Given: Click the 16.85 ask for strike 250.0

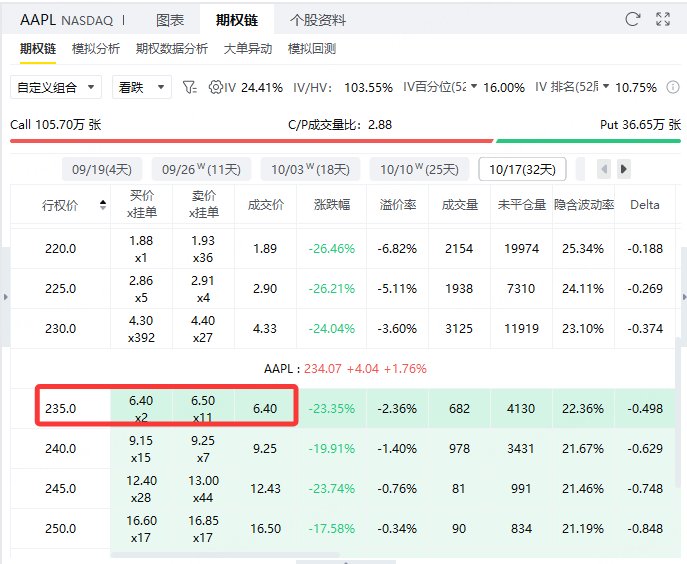Looking at the screenshot, I should click(203, 520).
